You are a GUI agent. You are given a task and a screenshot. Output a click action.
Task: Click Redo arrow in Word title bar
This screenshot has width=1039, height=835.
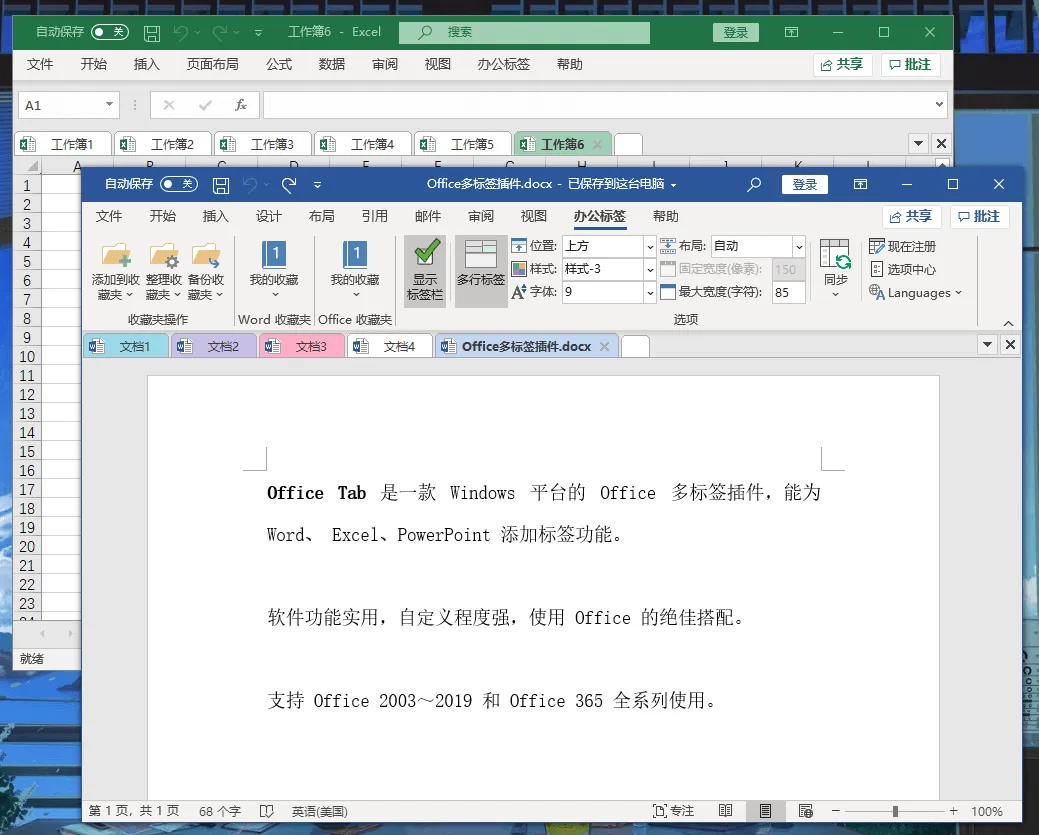(289, 185)
